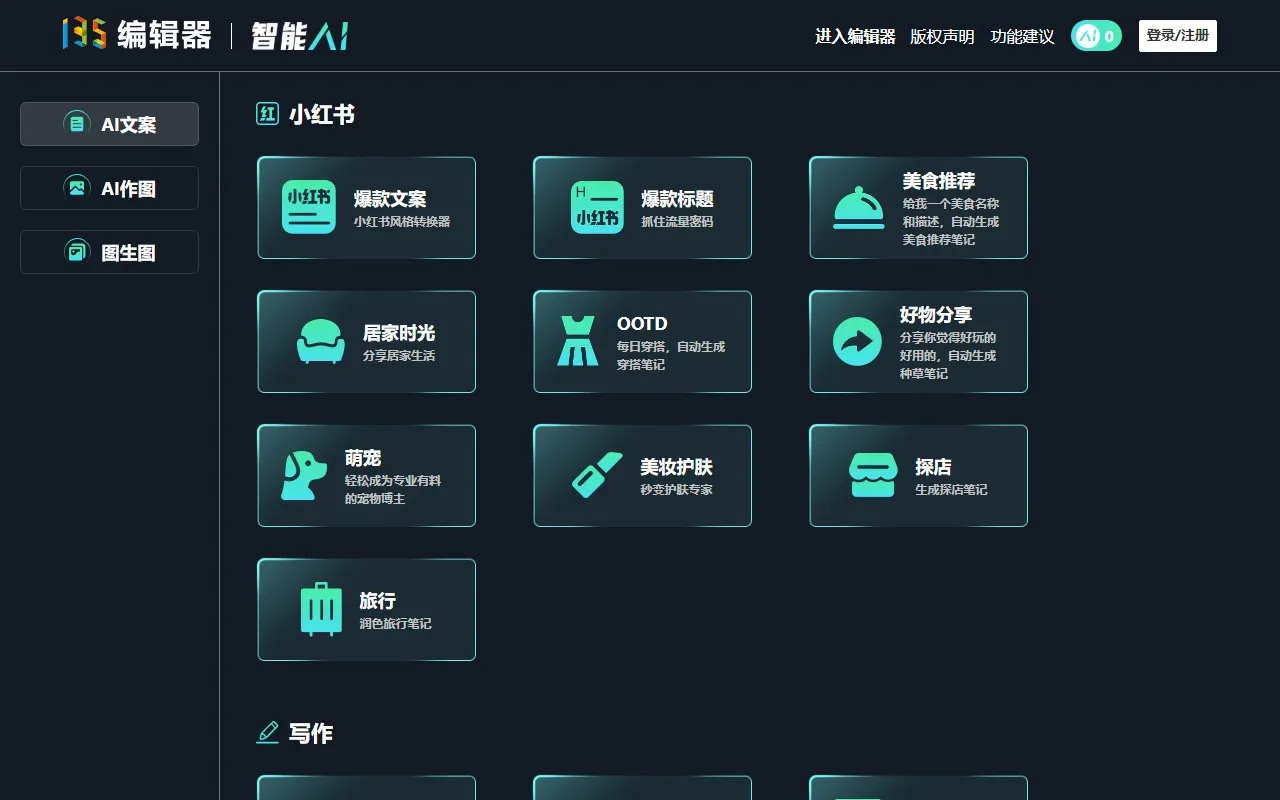Open the 功能建议 feedback page
The width and height of the screenshot is (1280, 800).
pyautogui.click(x=1022, y=36)
